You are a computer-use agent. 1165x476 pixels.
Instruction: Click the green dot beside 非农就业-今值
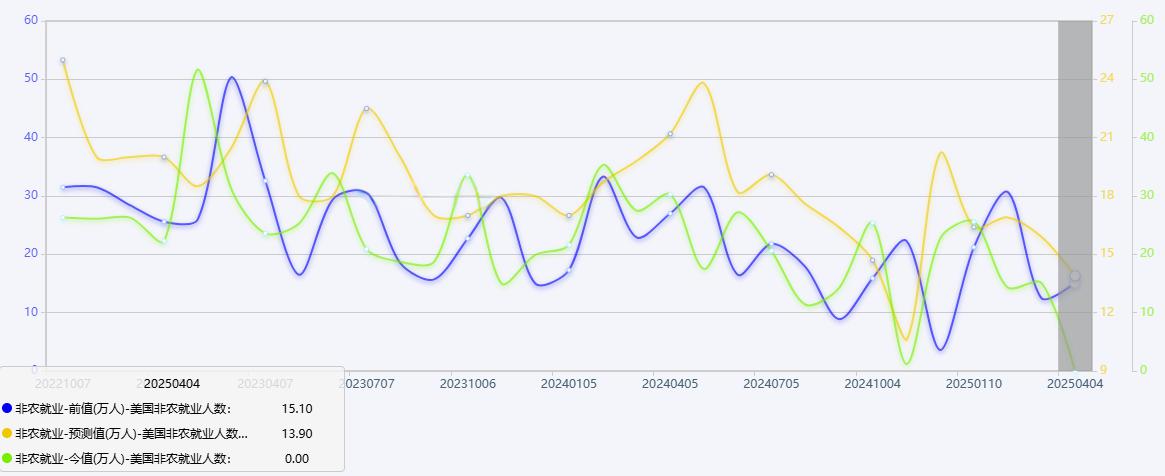coord(7,458)
